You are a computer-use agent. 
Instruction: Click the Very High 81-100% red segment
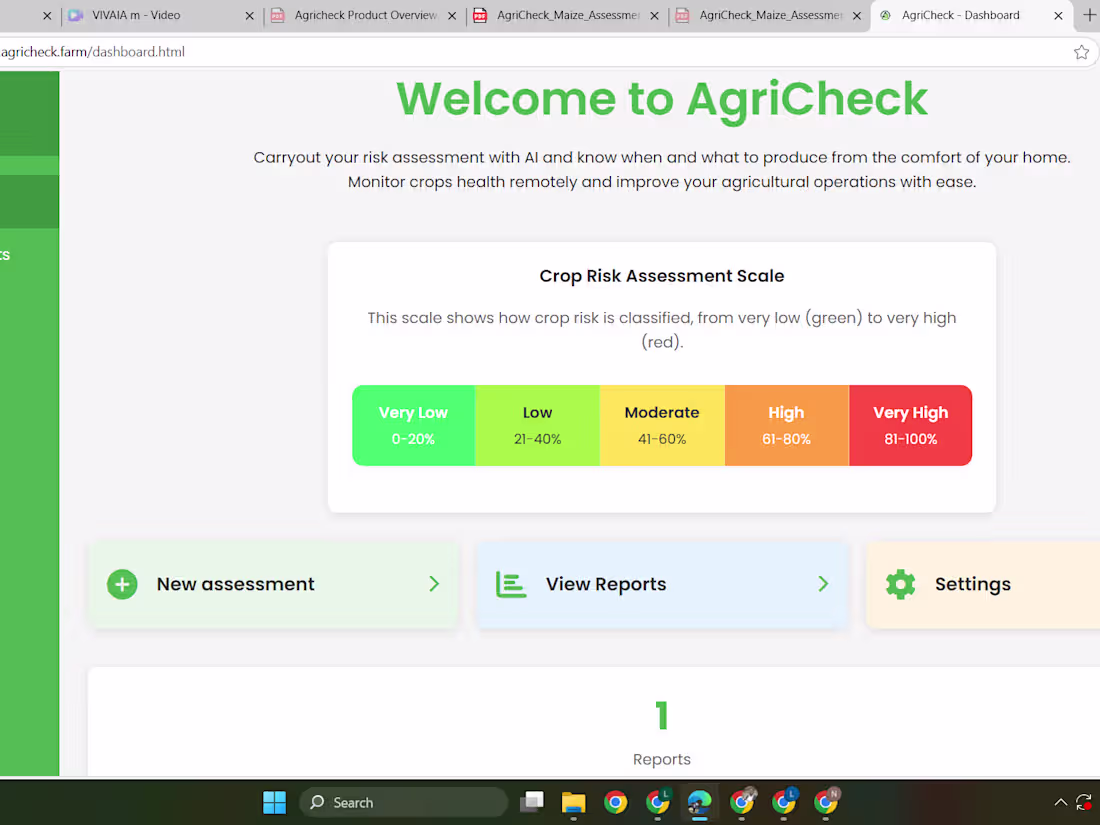click(911, 425)
